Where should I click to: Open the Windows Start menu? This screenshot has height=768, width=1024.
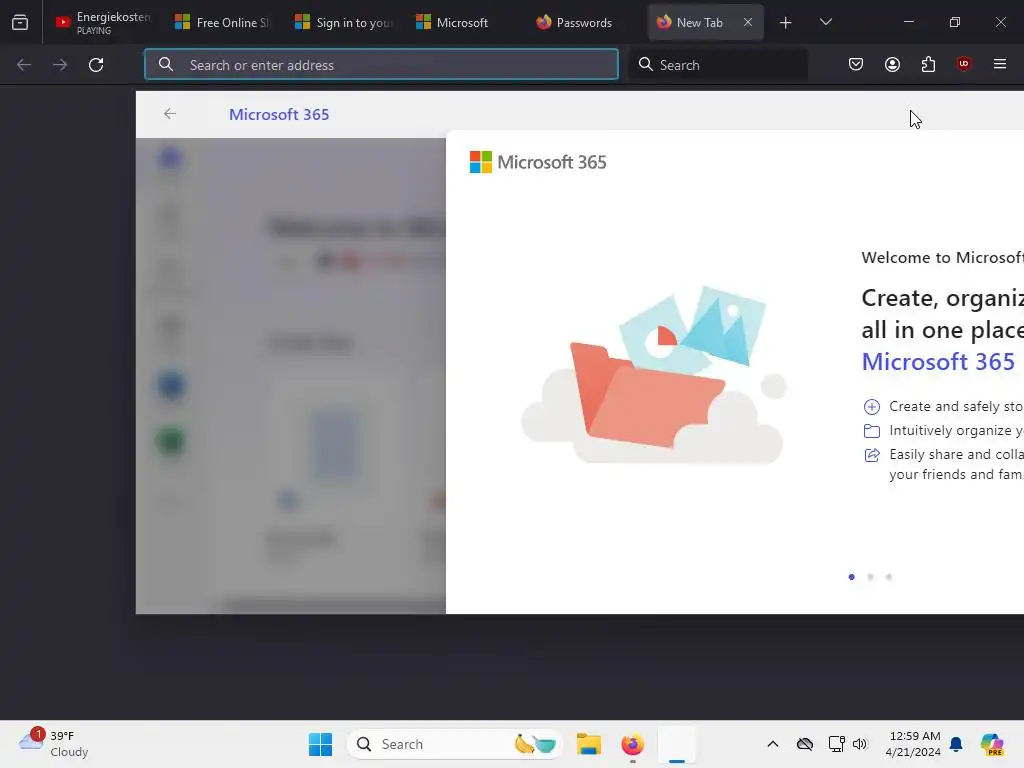[320, 744]
